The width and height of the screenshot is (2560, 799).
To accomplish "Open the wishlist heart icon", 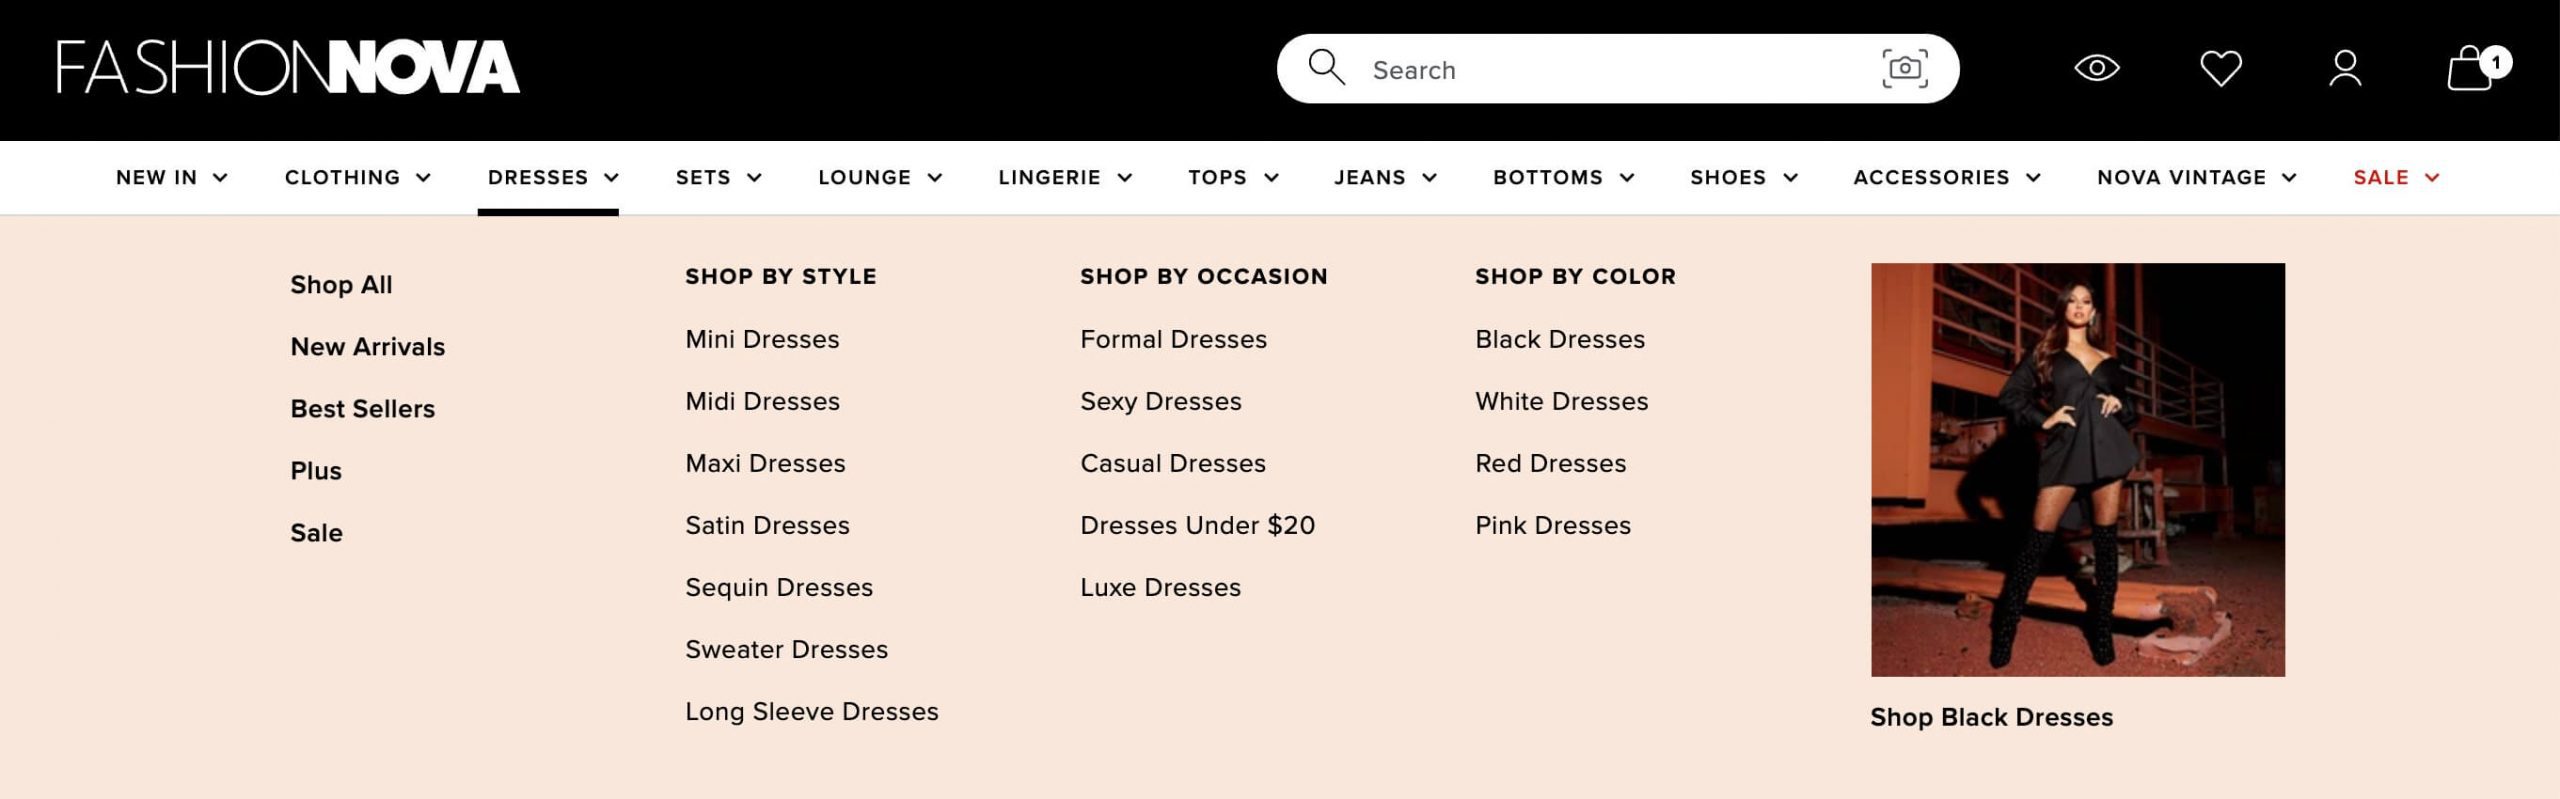I will [2220, 68].
